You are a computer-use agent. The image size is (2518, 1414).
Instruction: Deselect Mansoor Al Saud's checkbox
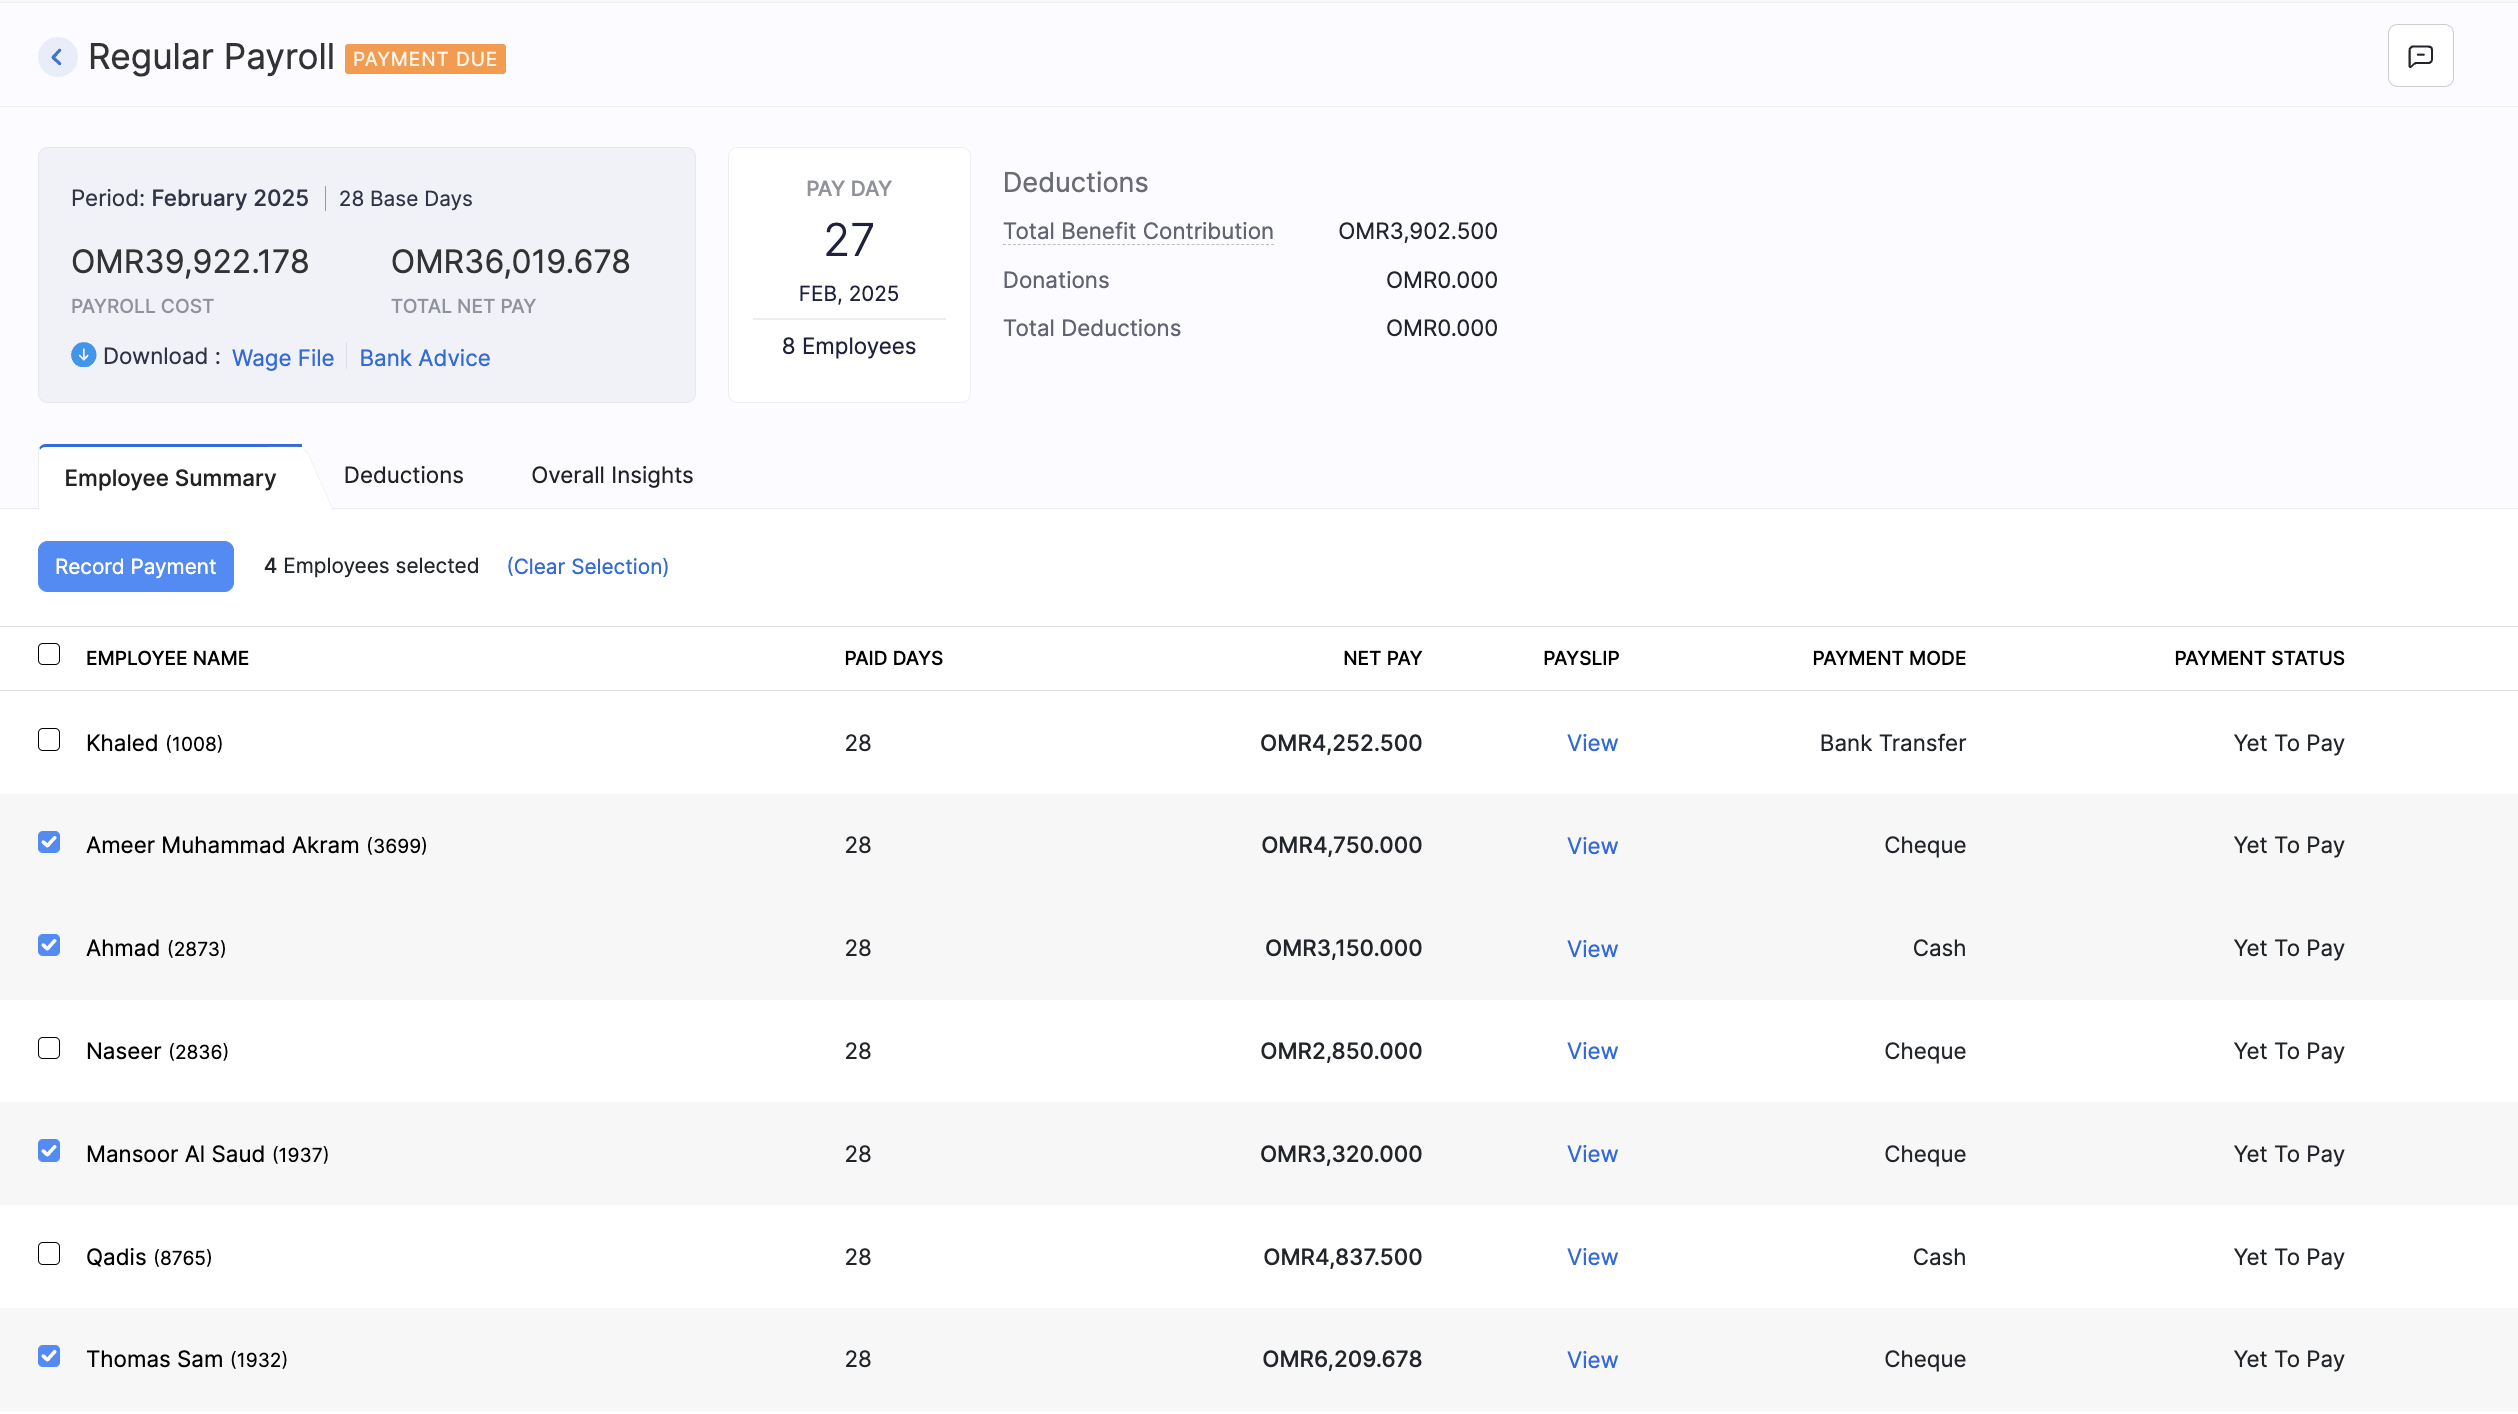[50, 1151]
